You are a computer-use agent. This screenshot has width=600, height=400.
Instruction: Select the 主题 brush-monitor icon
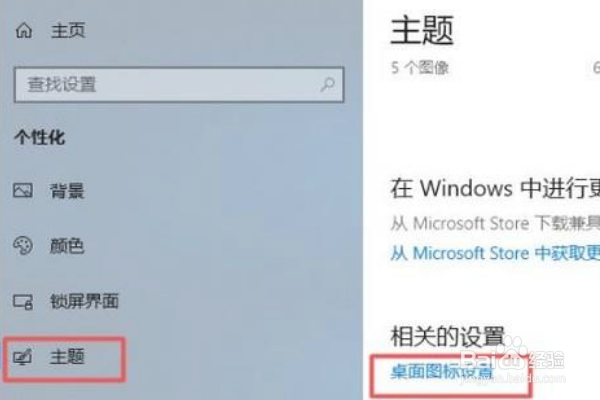(x=23, y=357)
